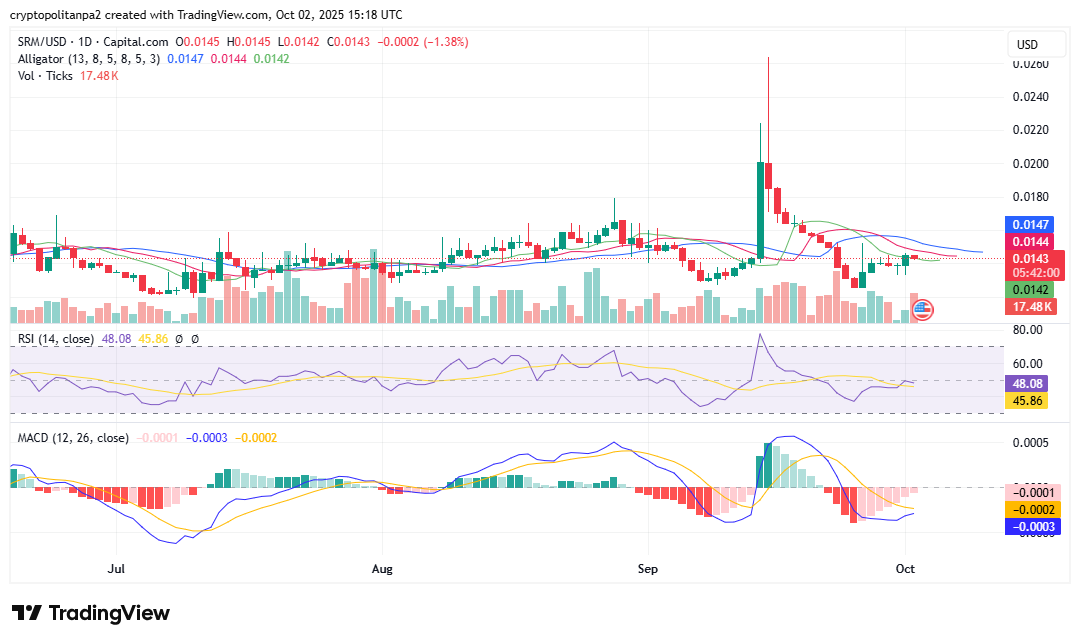Image resolution: width=1080 pixels, height=643 pixels.
Task: Click the second ∅ symbol in RSI legend
Action: click(195, 339)
